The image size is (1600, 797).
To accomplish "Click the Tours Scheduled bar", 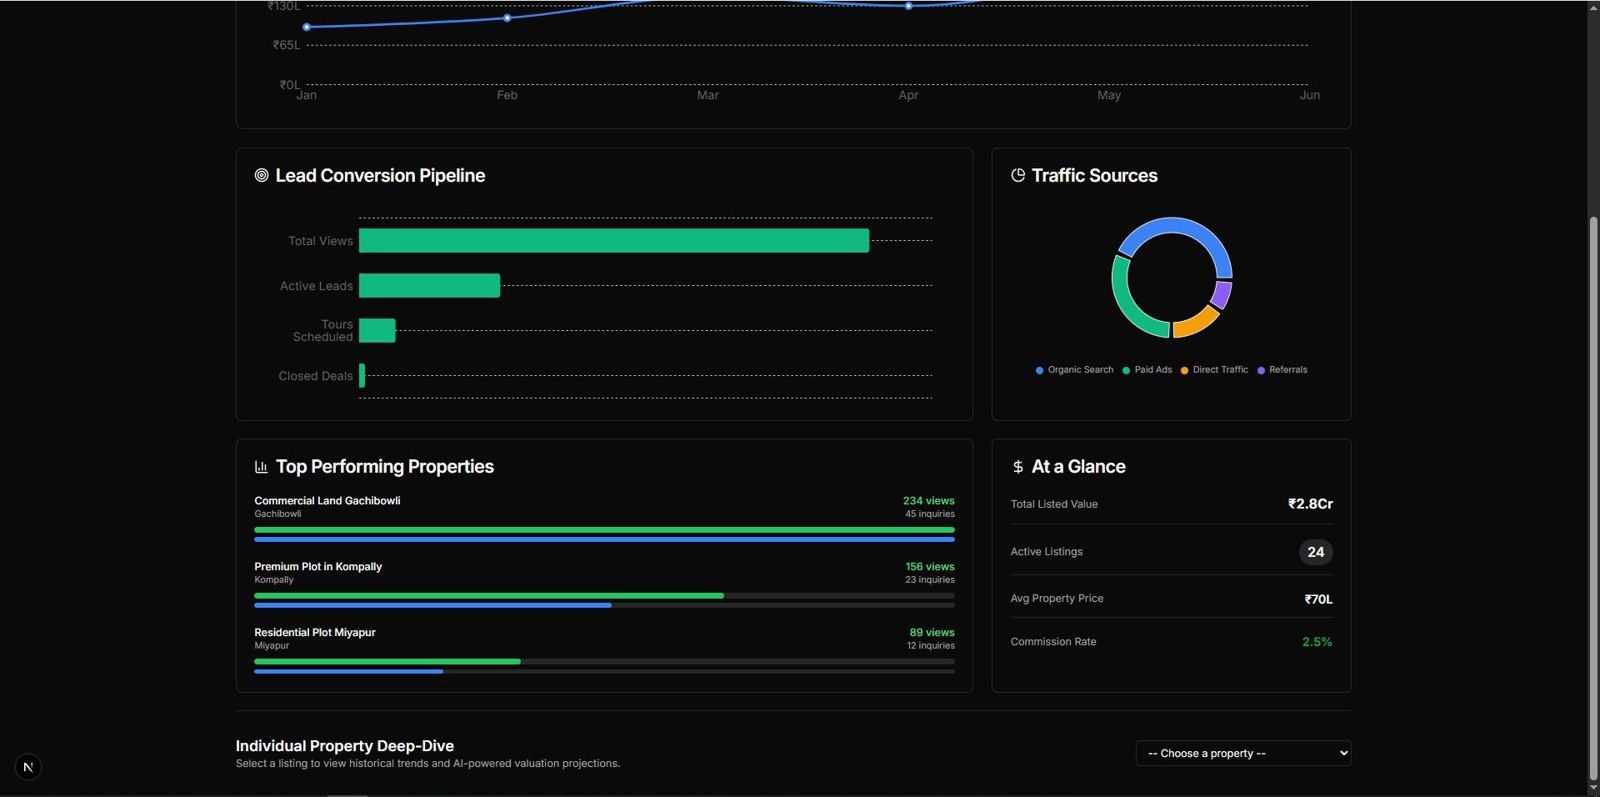I will [377, 330].
